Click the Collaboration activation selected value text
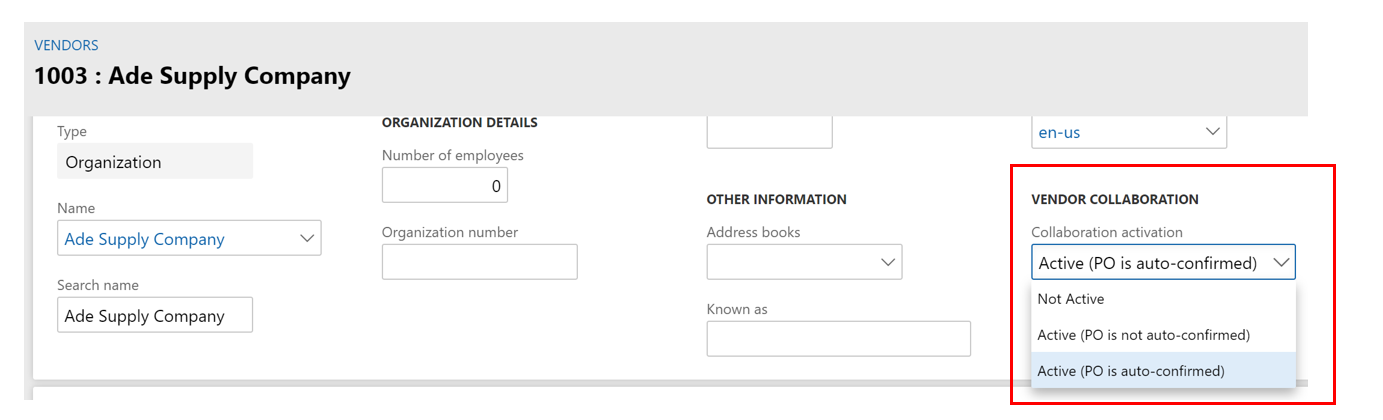This screenshot has width=1383, height=420. tap(1147, 263)
